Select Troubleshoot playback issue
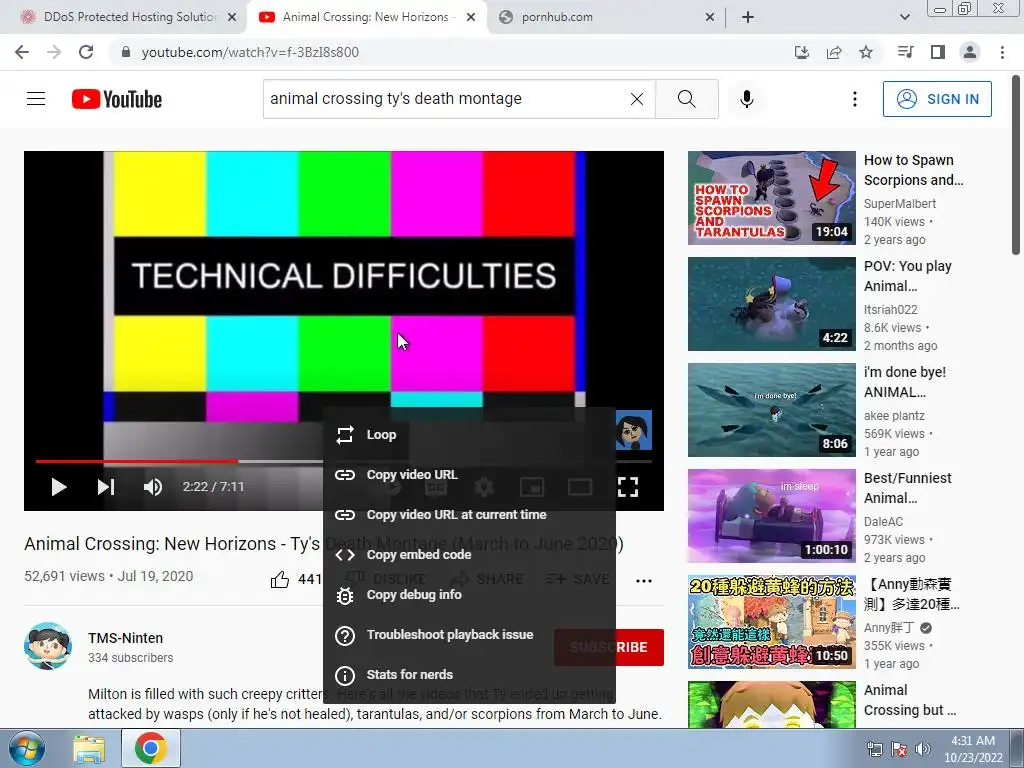This screenshot has height=768, width=1024. coord(469,635)
